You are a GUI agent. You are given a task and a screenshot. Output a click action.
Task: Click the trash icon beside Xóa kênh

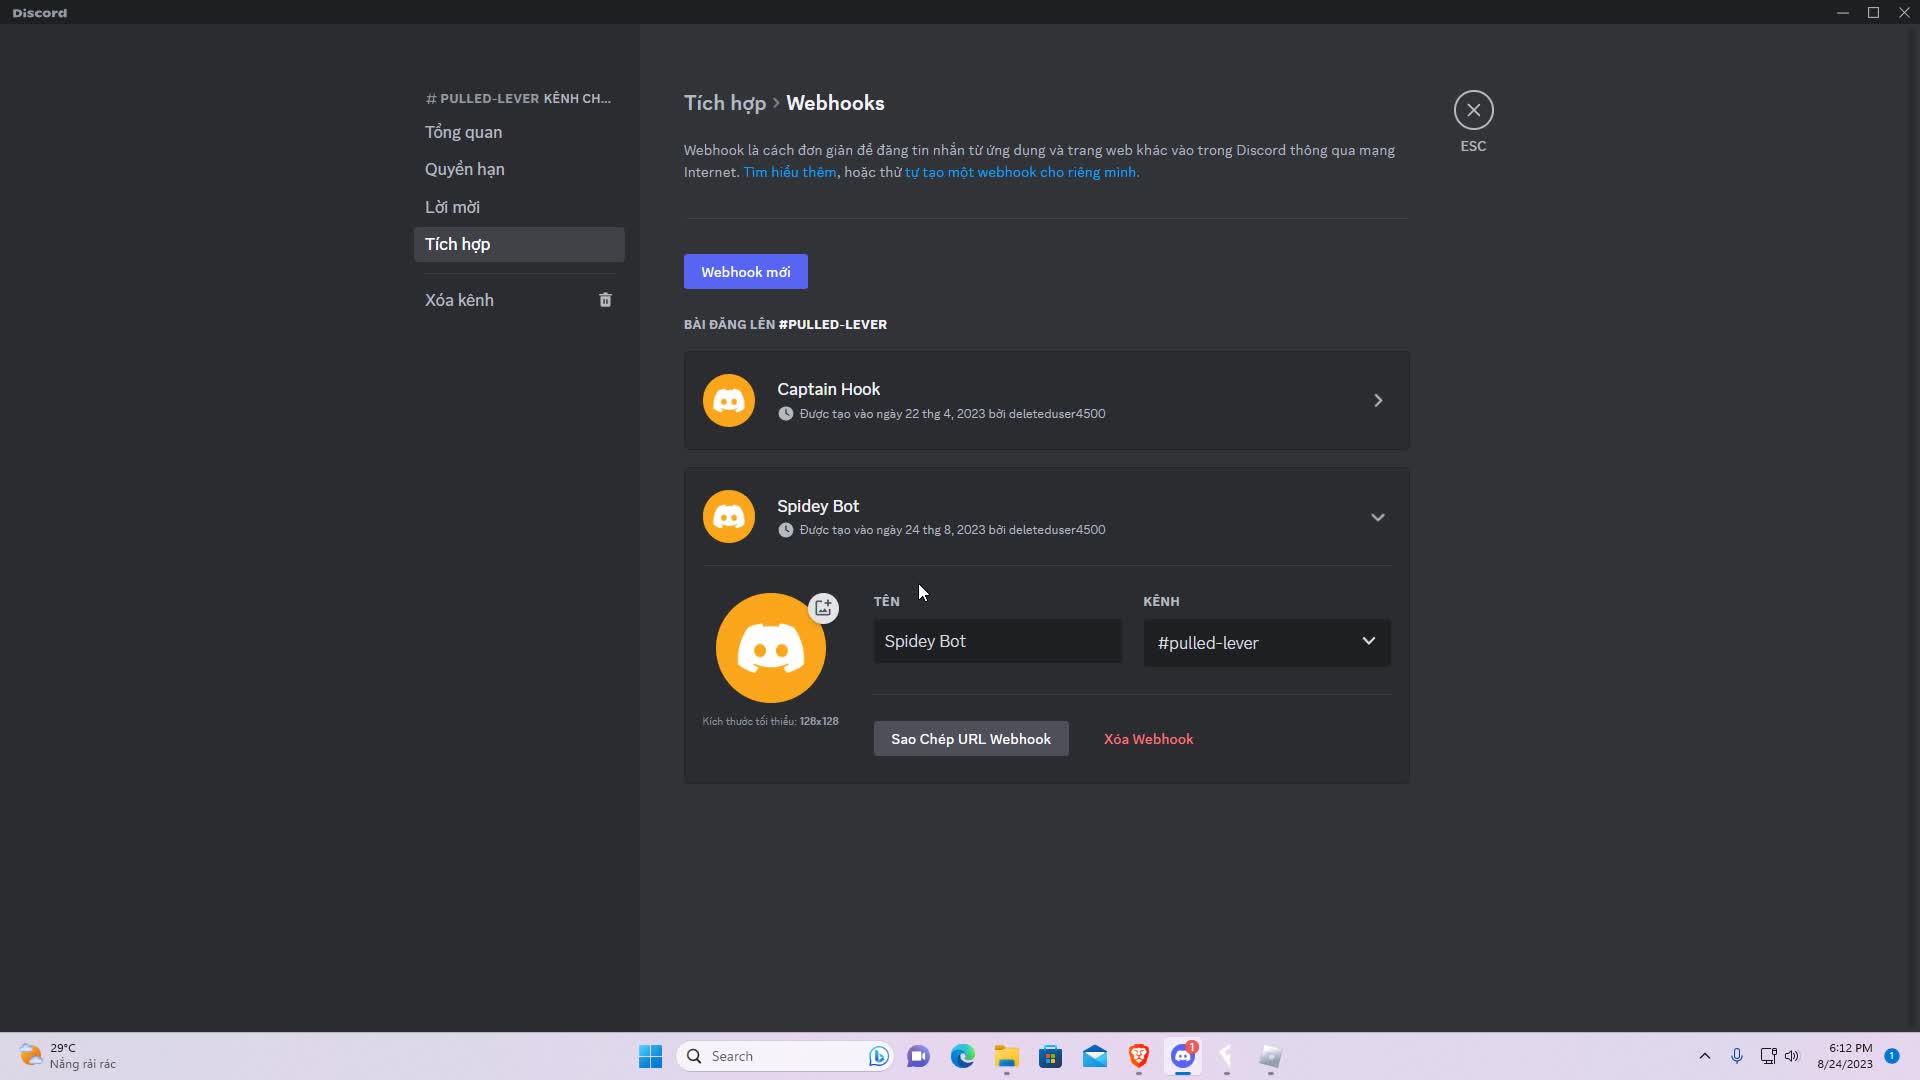click(605, 299)
